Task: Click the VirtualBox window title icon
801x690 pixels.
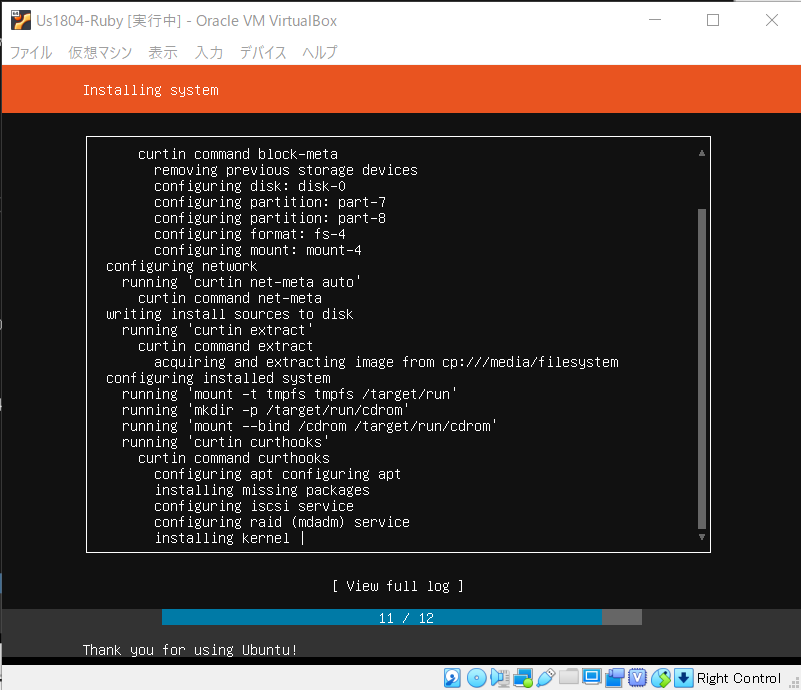Action: click(21, 20)
